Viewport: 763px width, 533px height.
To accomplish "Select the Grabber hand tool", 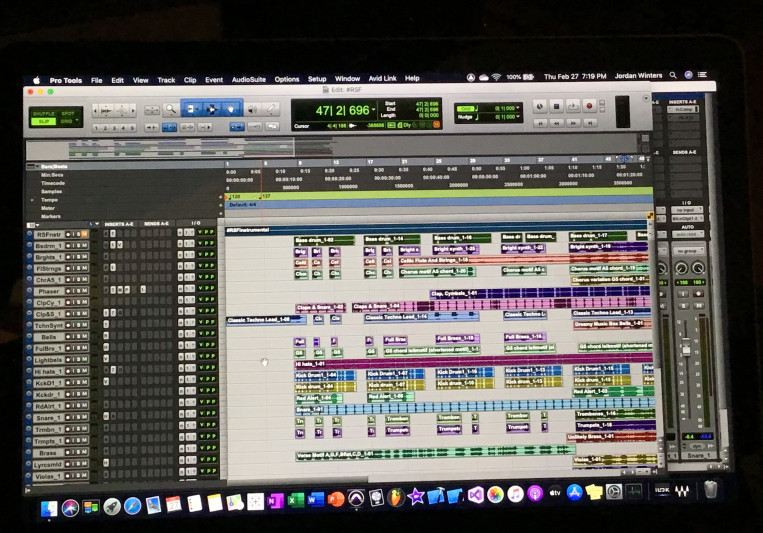I will tap(231, 109).
